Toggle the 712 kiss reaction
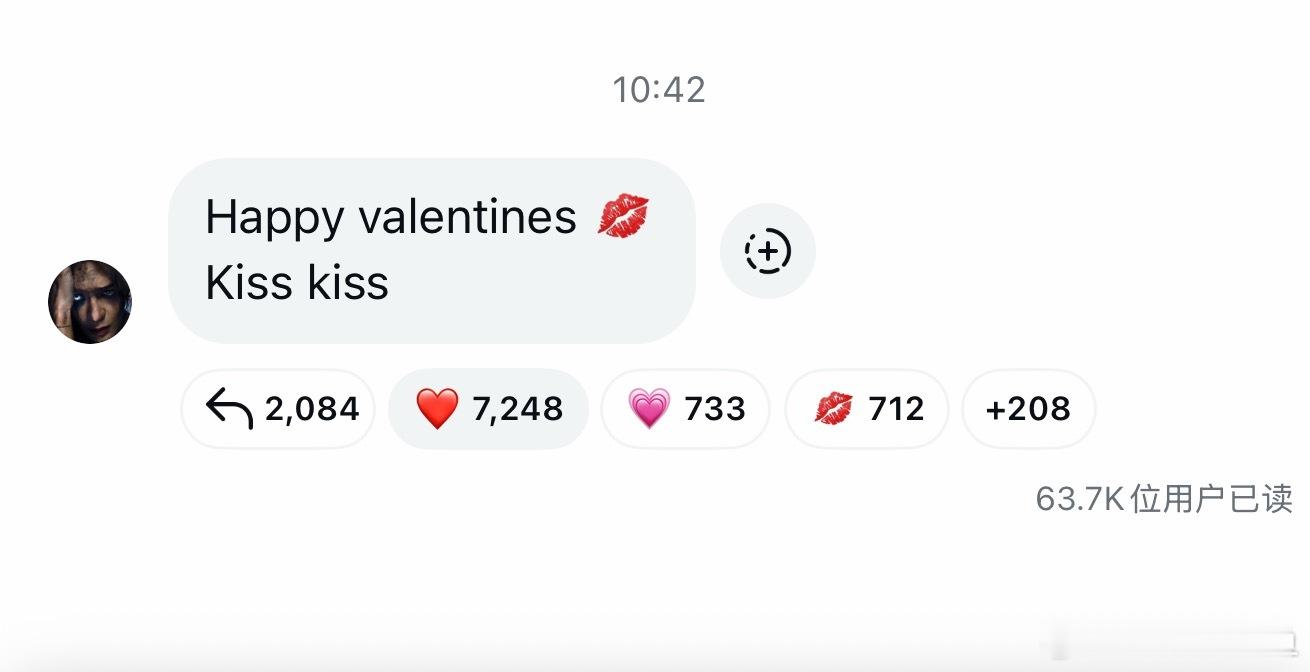 (x=866, y=409)
